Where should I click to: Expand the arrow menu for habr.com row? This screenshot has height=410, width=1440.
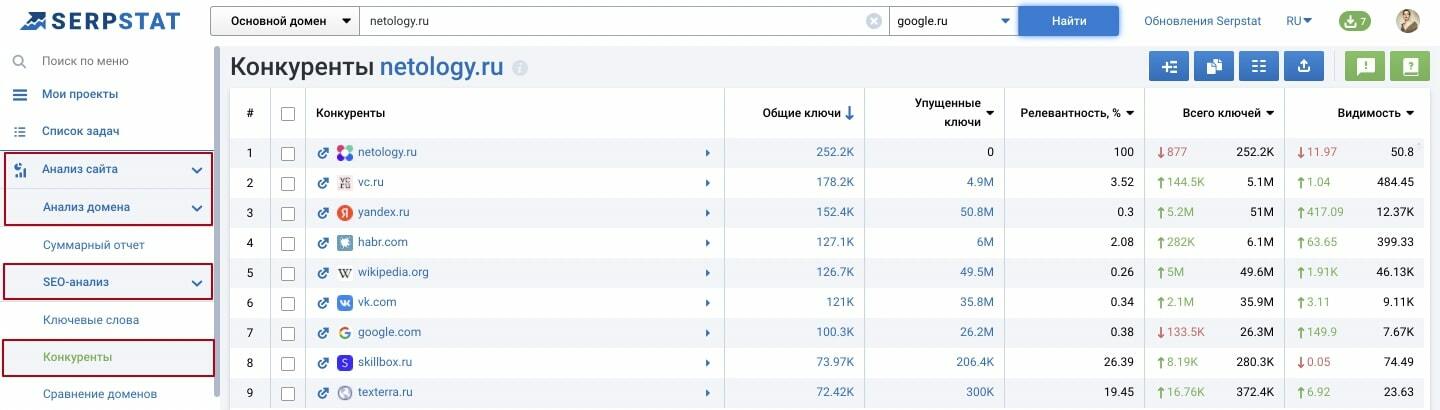(708, 243)
